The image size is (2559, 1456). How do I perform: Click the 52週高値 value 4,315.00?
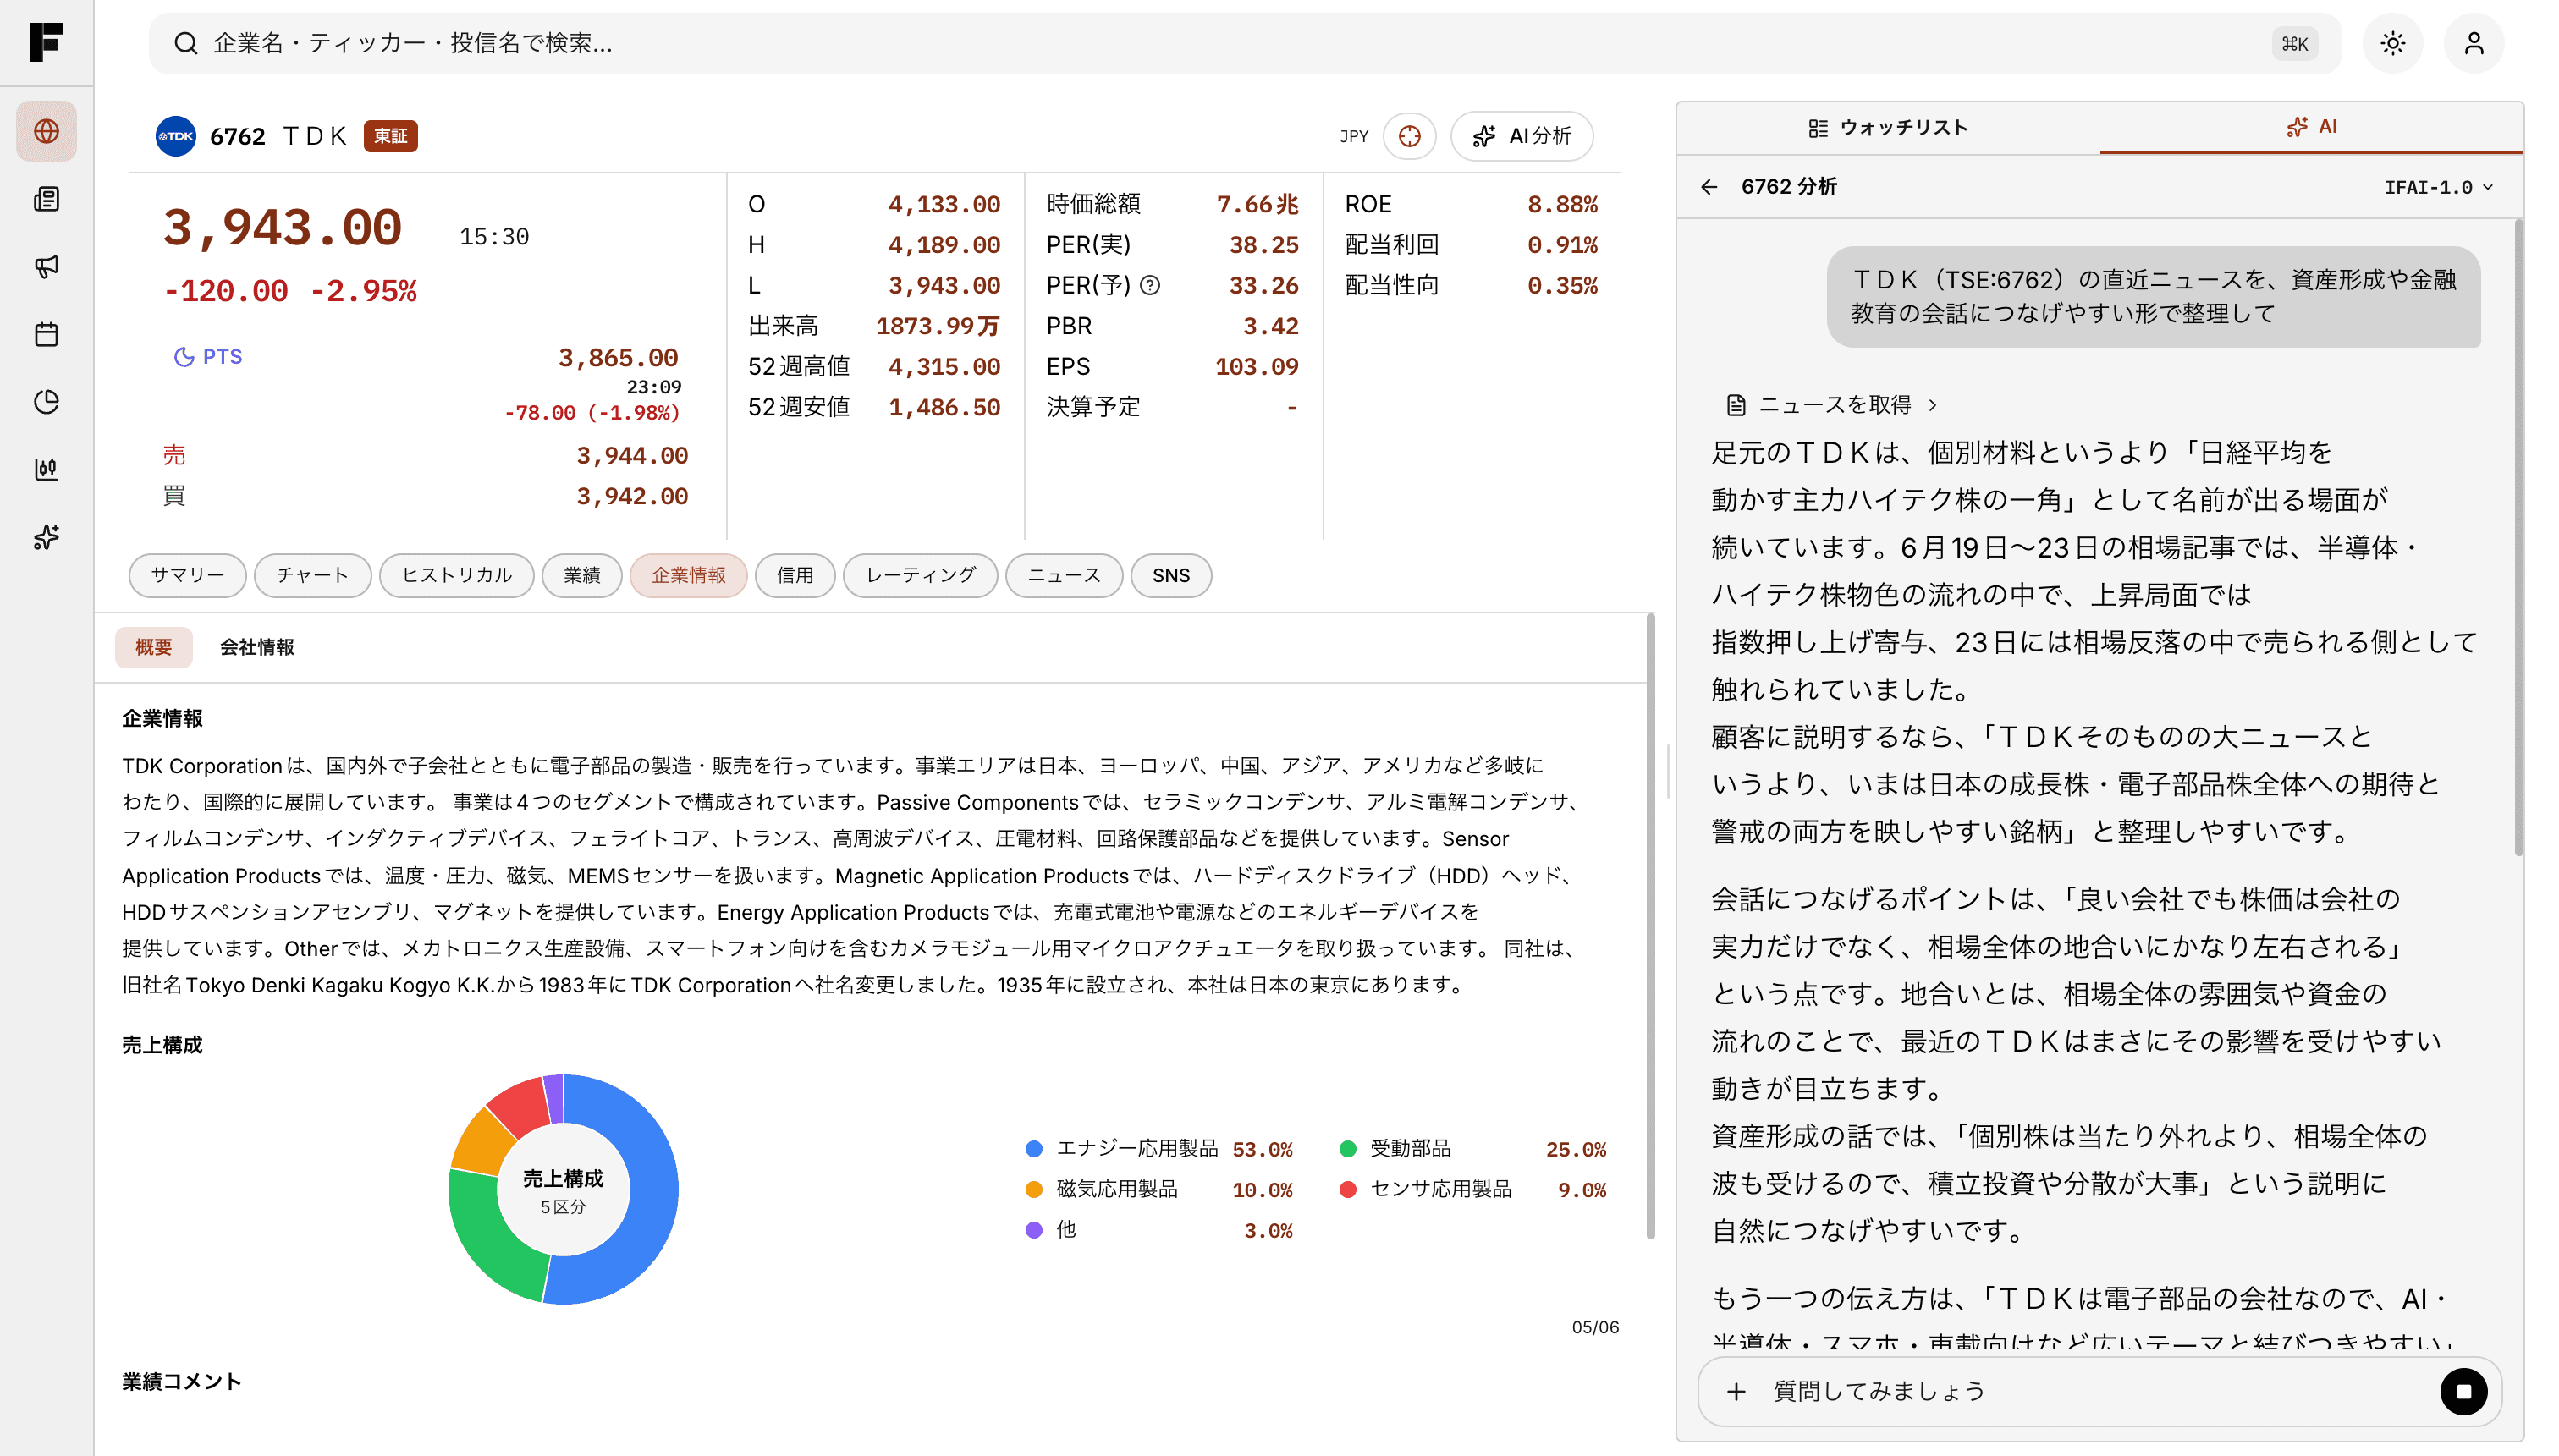coord(944,367)
